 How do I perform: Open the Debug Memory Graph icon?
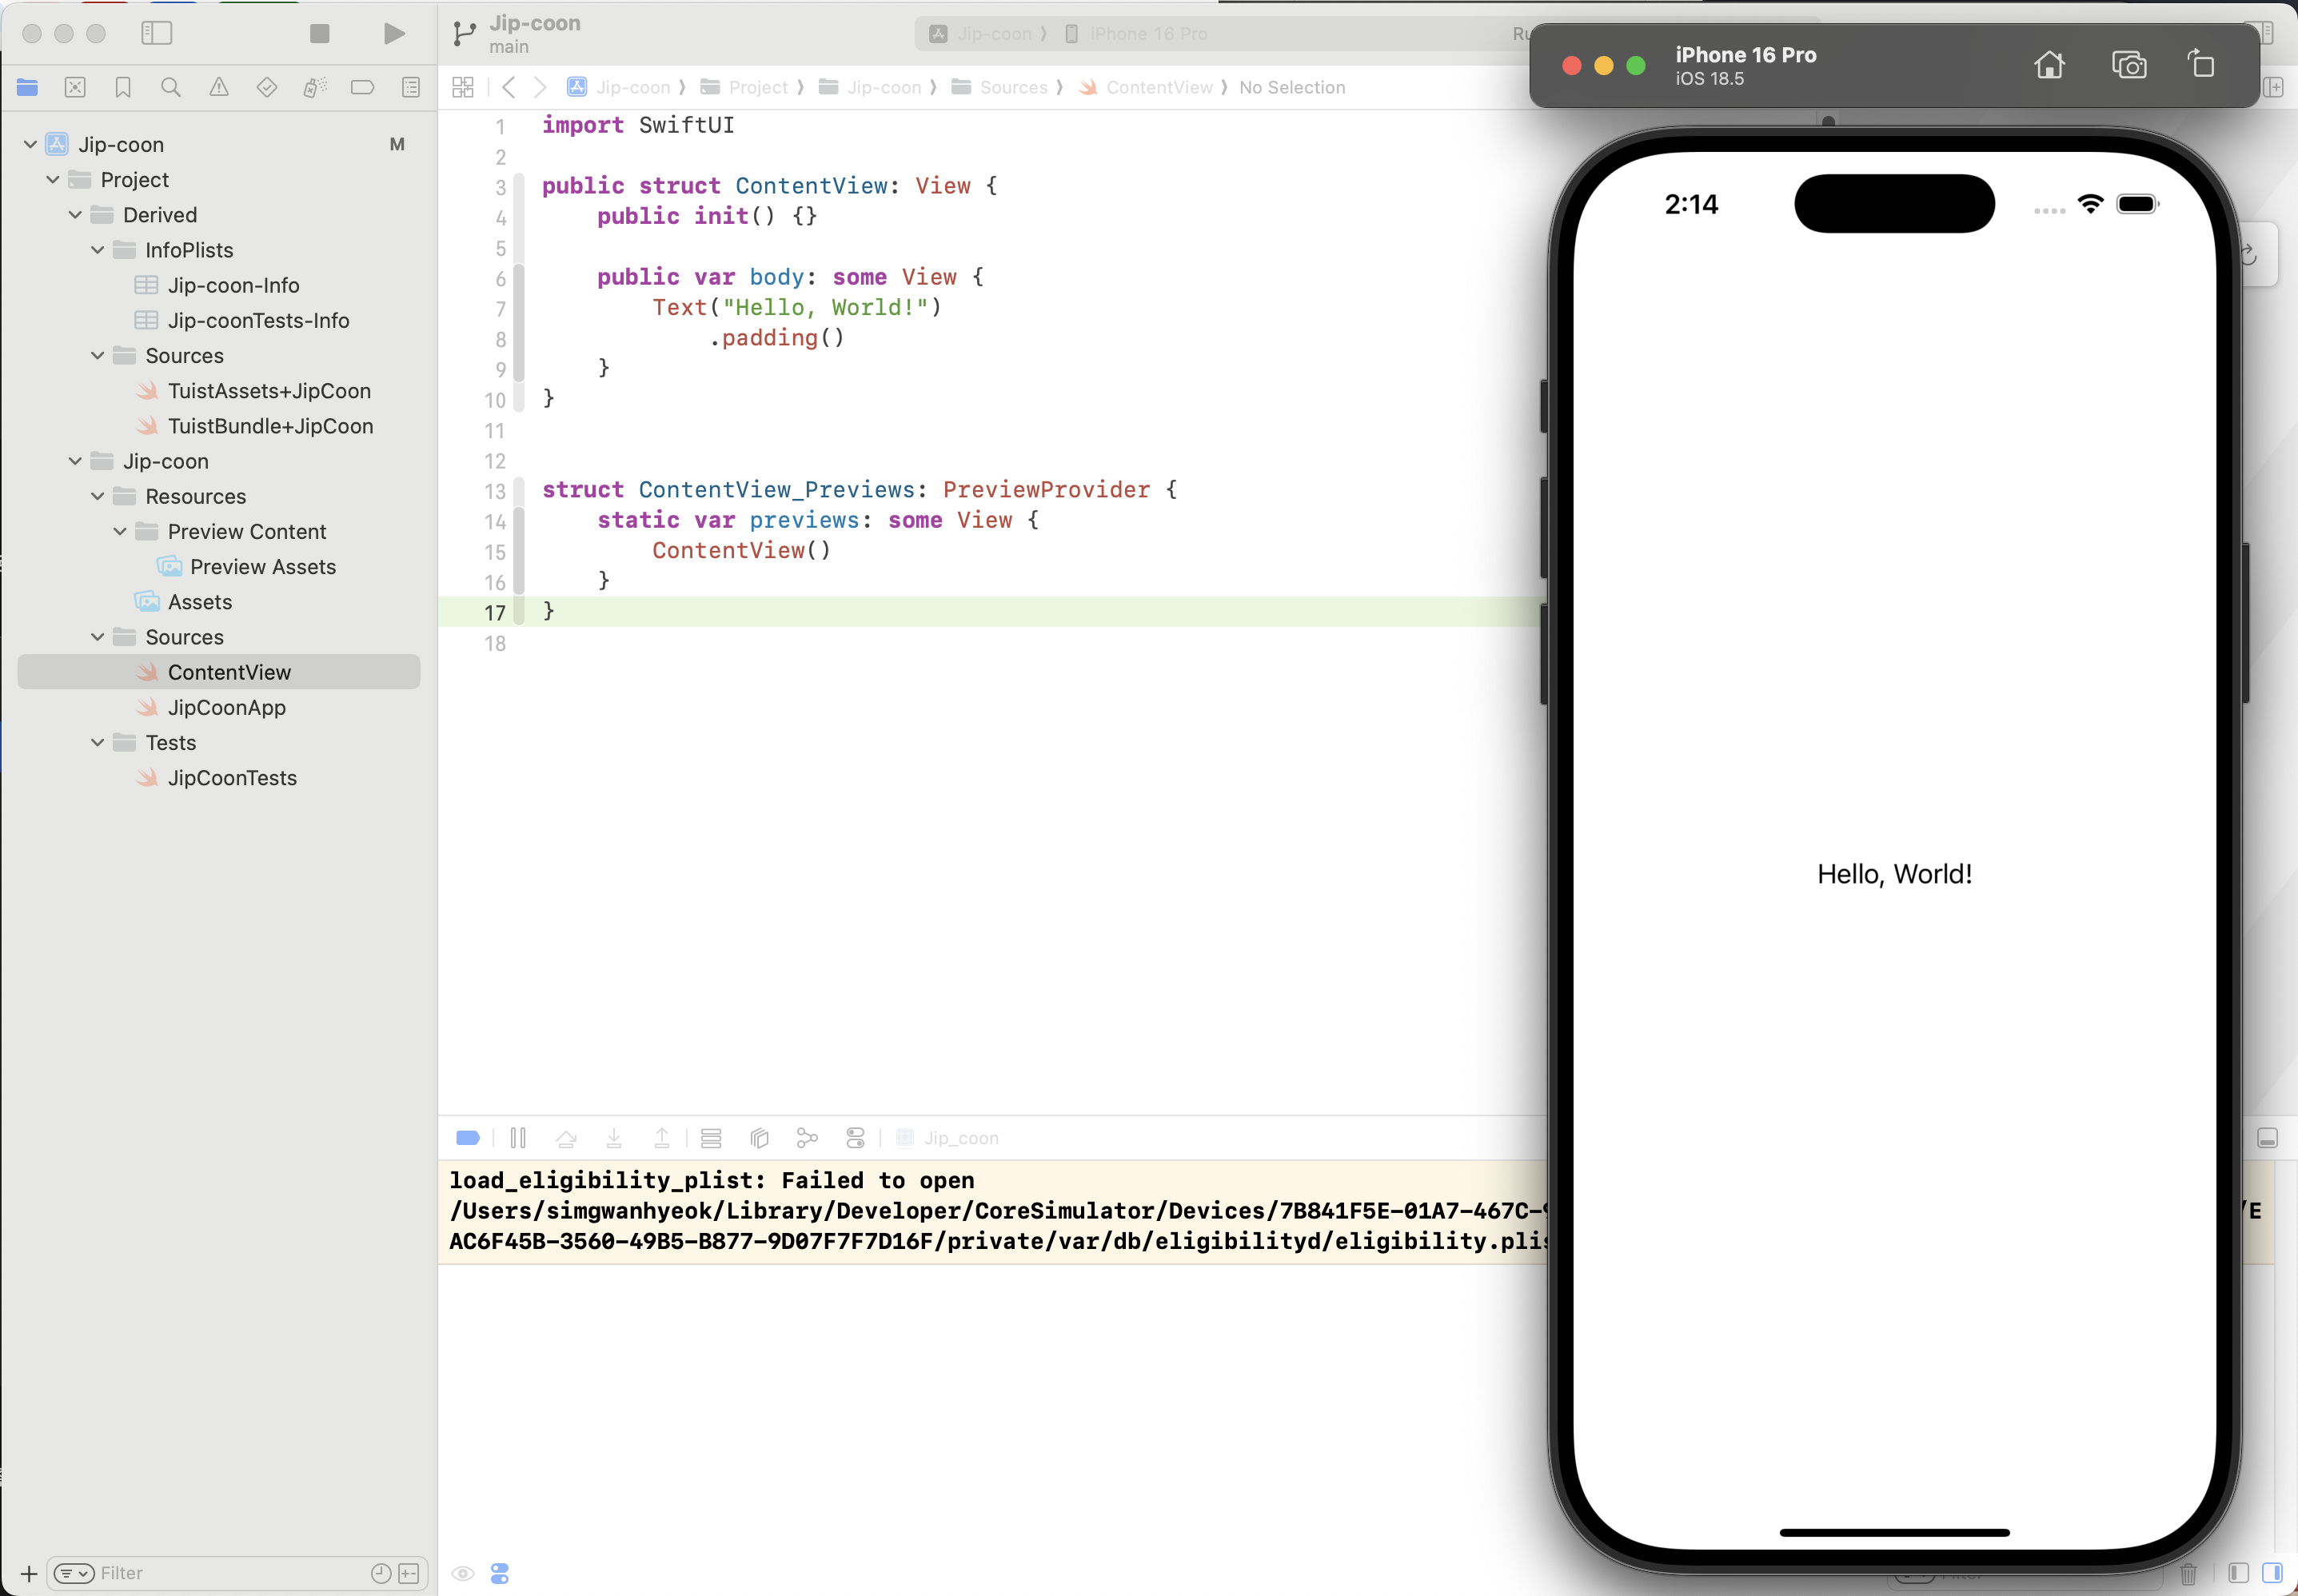[x=807, y=1138]
